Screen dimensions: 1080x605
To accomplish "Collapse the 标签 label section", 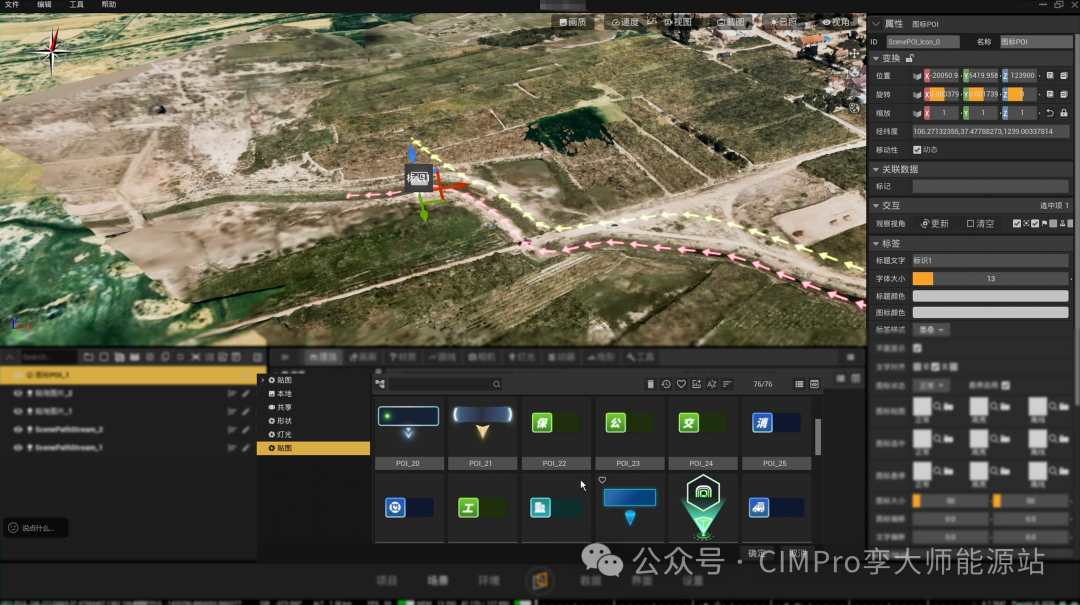I will pyautogui.click(x=876, y=243).
